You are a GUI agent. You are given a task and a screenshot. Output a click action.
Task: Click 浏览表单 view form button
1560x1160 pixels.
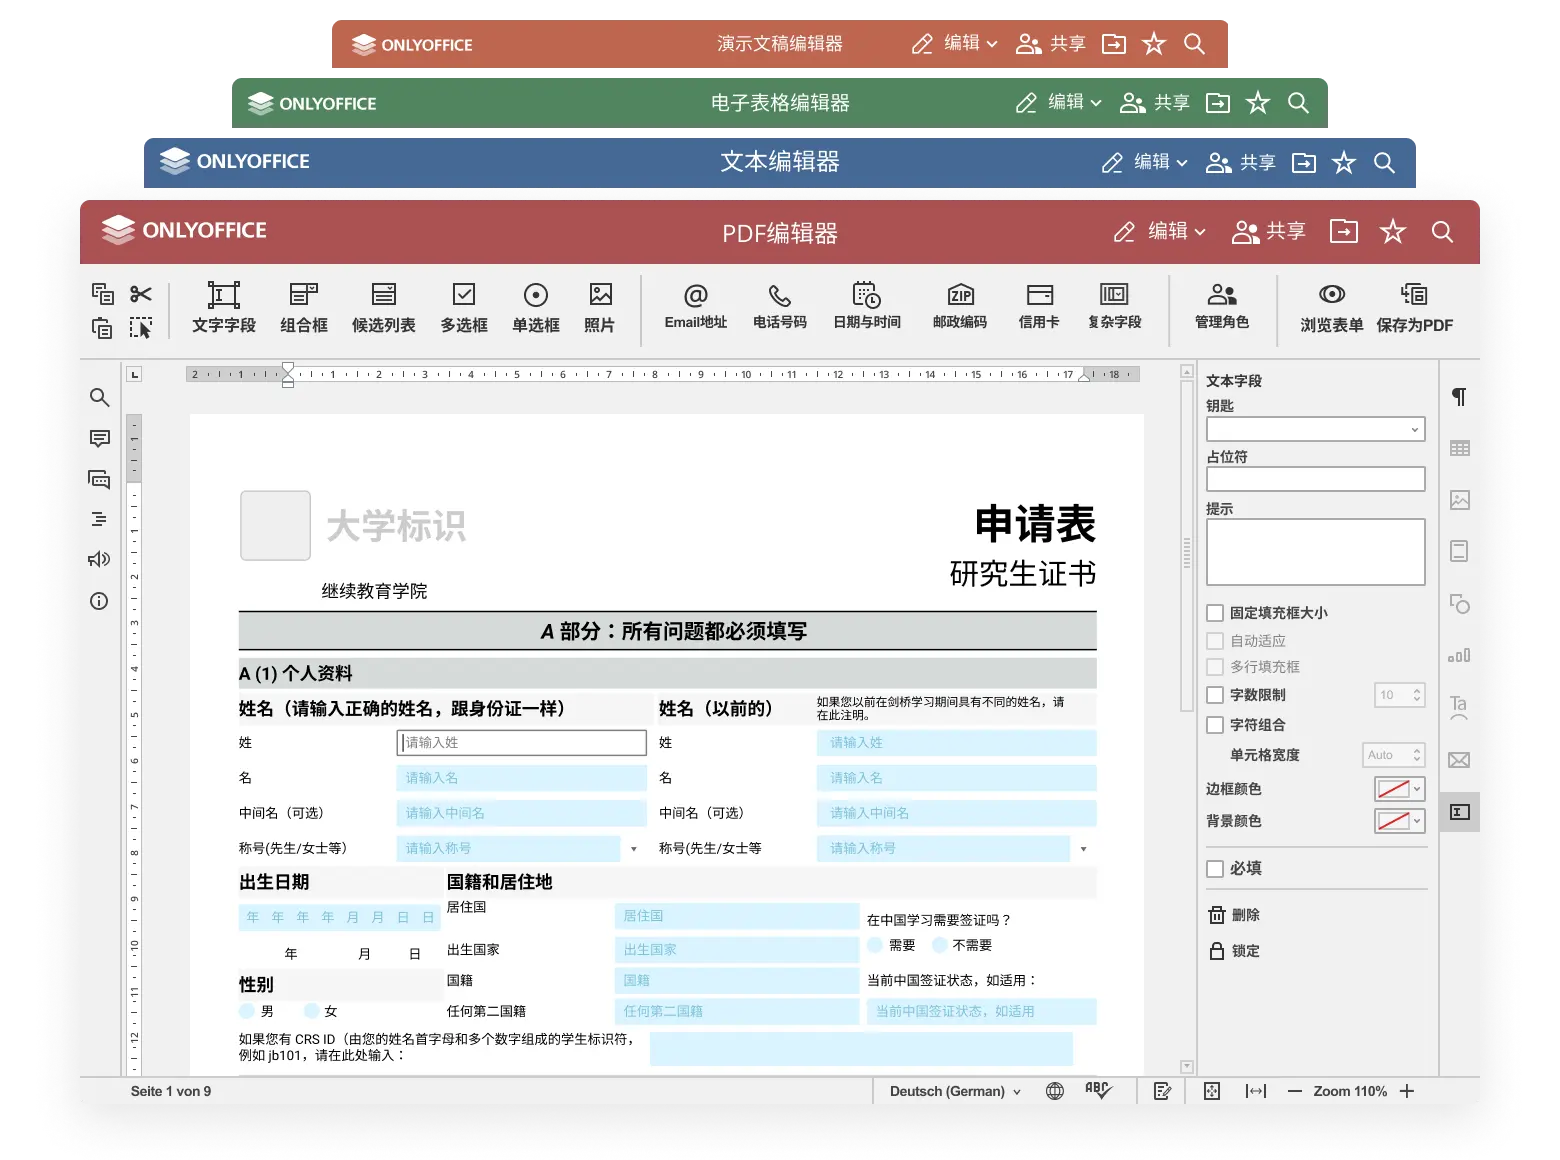pyautogui.click(x=1332, y=307)
